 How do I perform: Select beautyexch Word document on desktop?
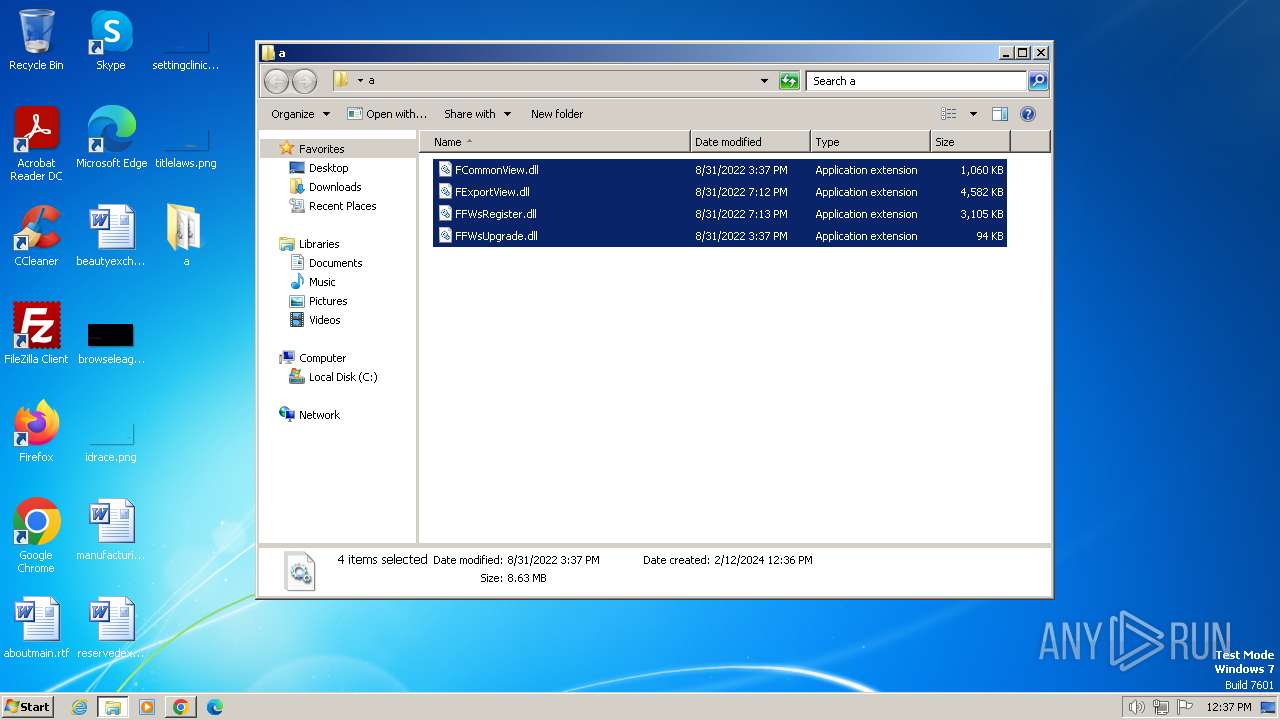[x=111, y=236]
